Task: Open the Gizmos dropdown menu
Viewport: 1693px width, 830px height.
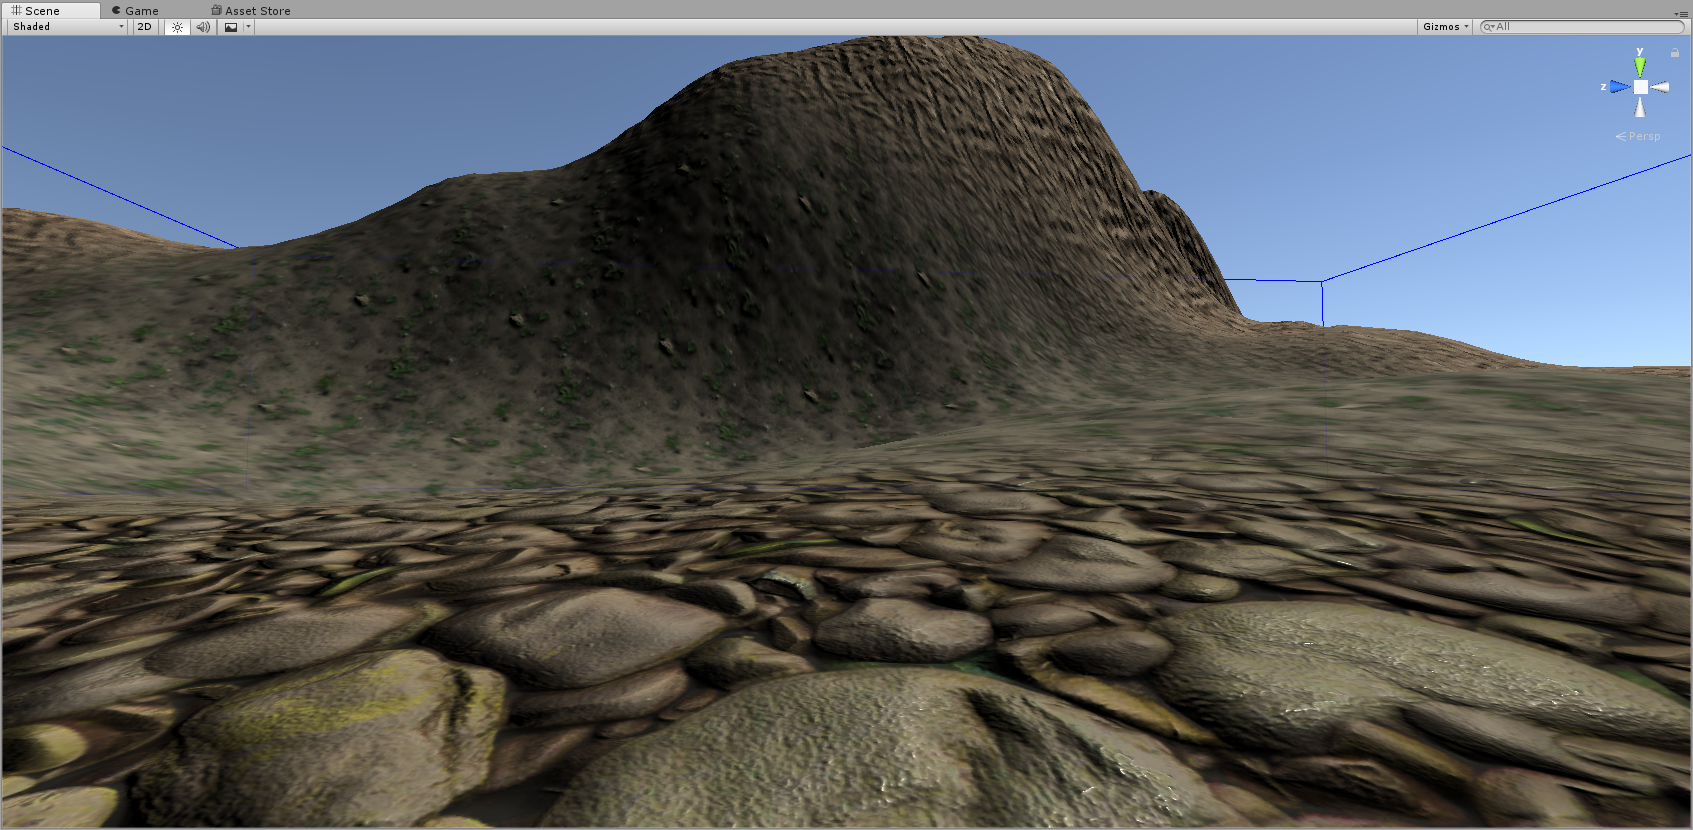Action: (x=1445, y=27)
